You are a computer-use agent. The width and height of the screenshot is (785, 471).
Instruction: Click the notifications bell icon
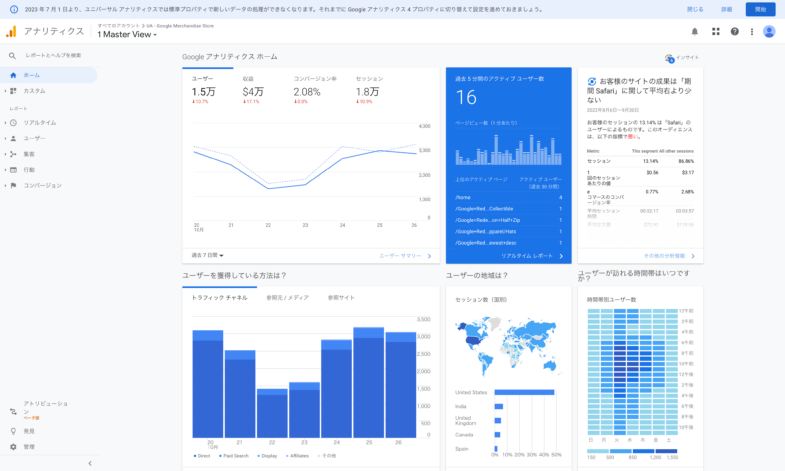point(695,31)
